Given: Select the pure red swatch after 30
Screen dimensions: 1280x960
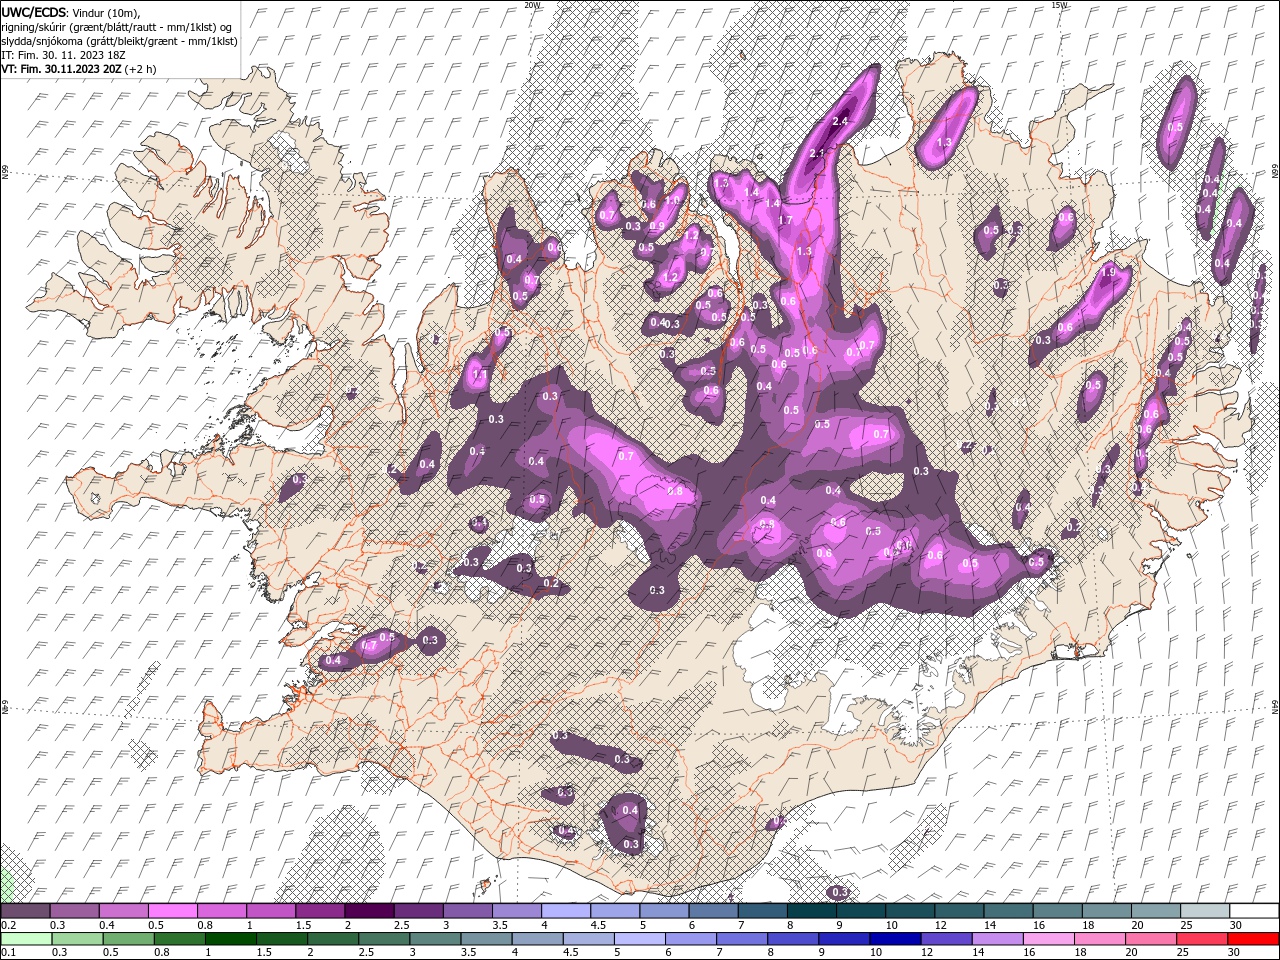Looking at the screenshot, I should click(x=1253, y=939).
